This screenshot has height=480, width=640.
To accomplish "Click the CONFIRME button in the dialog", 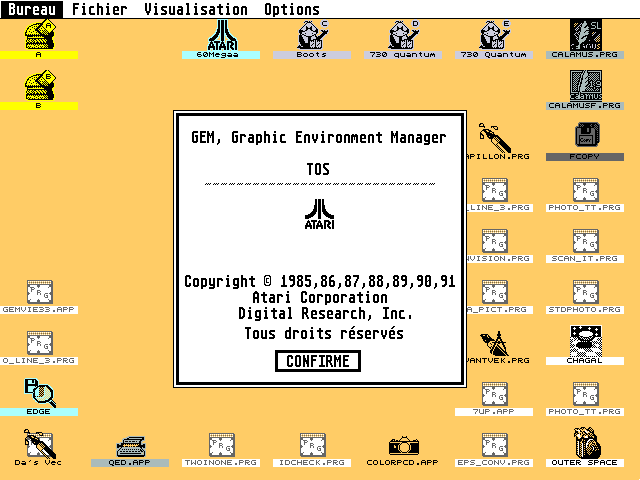I will pos(318,361).
